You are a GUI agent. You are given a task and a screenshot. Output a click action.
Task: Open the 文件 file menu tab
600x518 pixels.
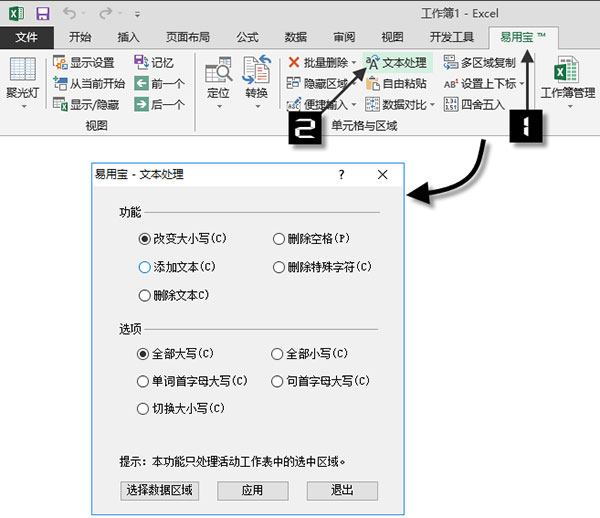[27, 37]
